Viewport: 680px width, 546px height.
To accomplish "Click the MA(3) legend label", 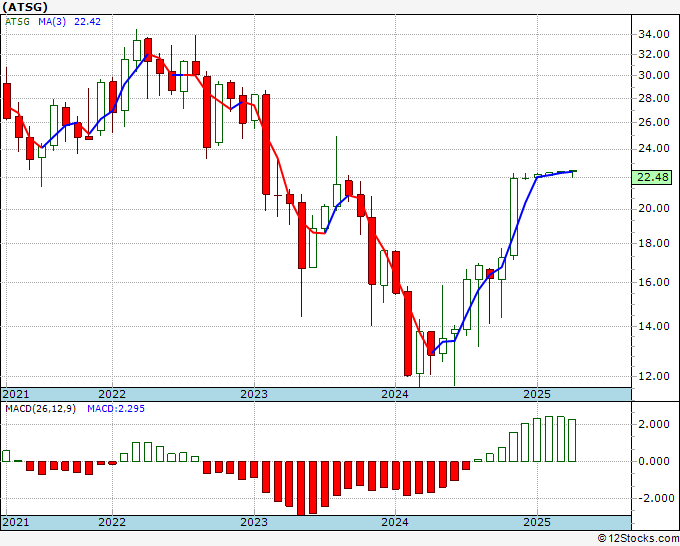I will [x=52, y=21].
